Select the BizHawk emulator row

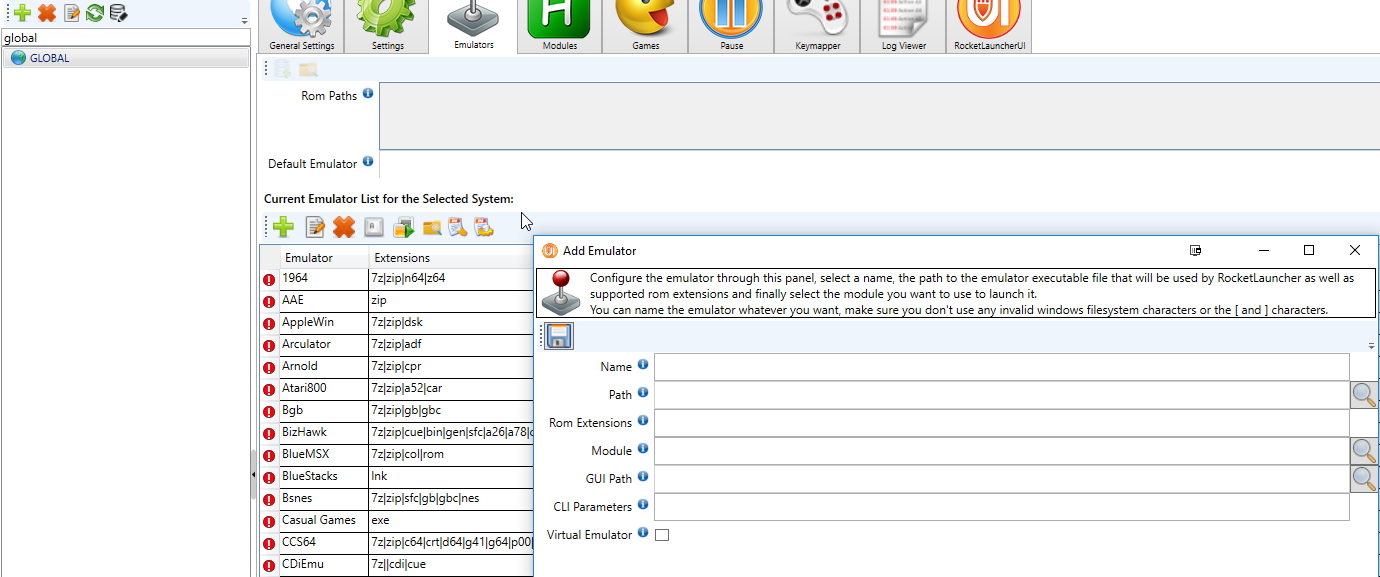click(304, 433)
